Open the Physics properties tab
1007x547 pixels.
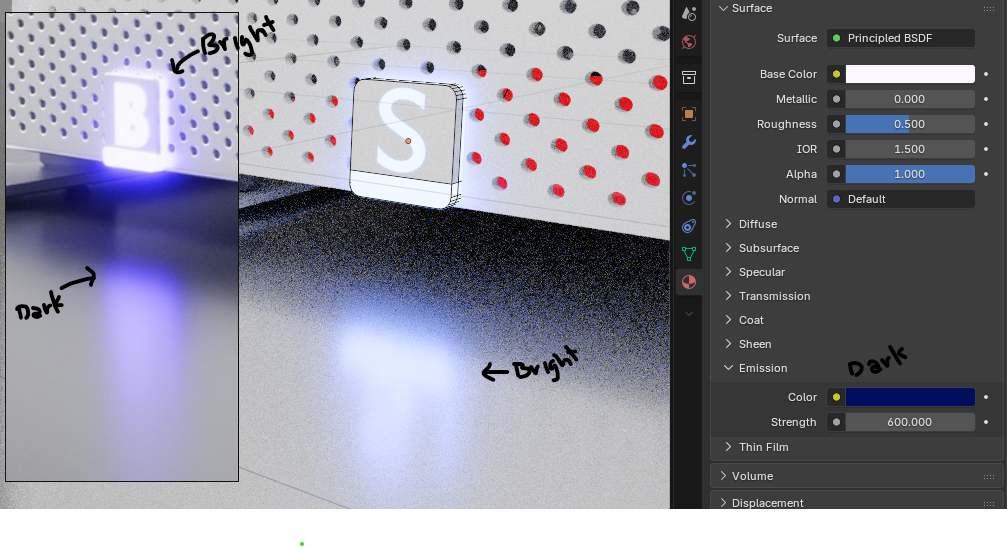pyautogui.click(x=688, y=198)
